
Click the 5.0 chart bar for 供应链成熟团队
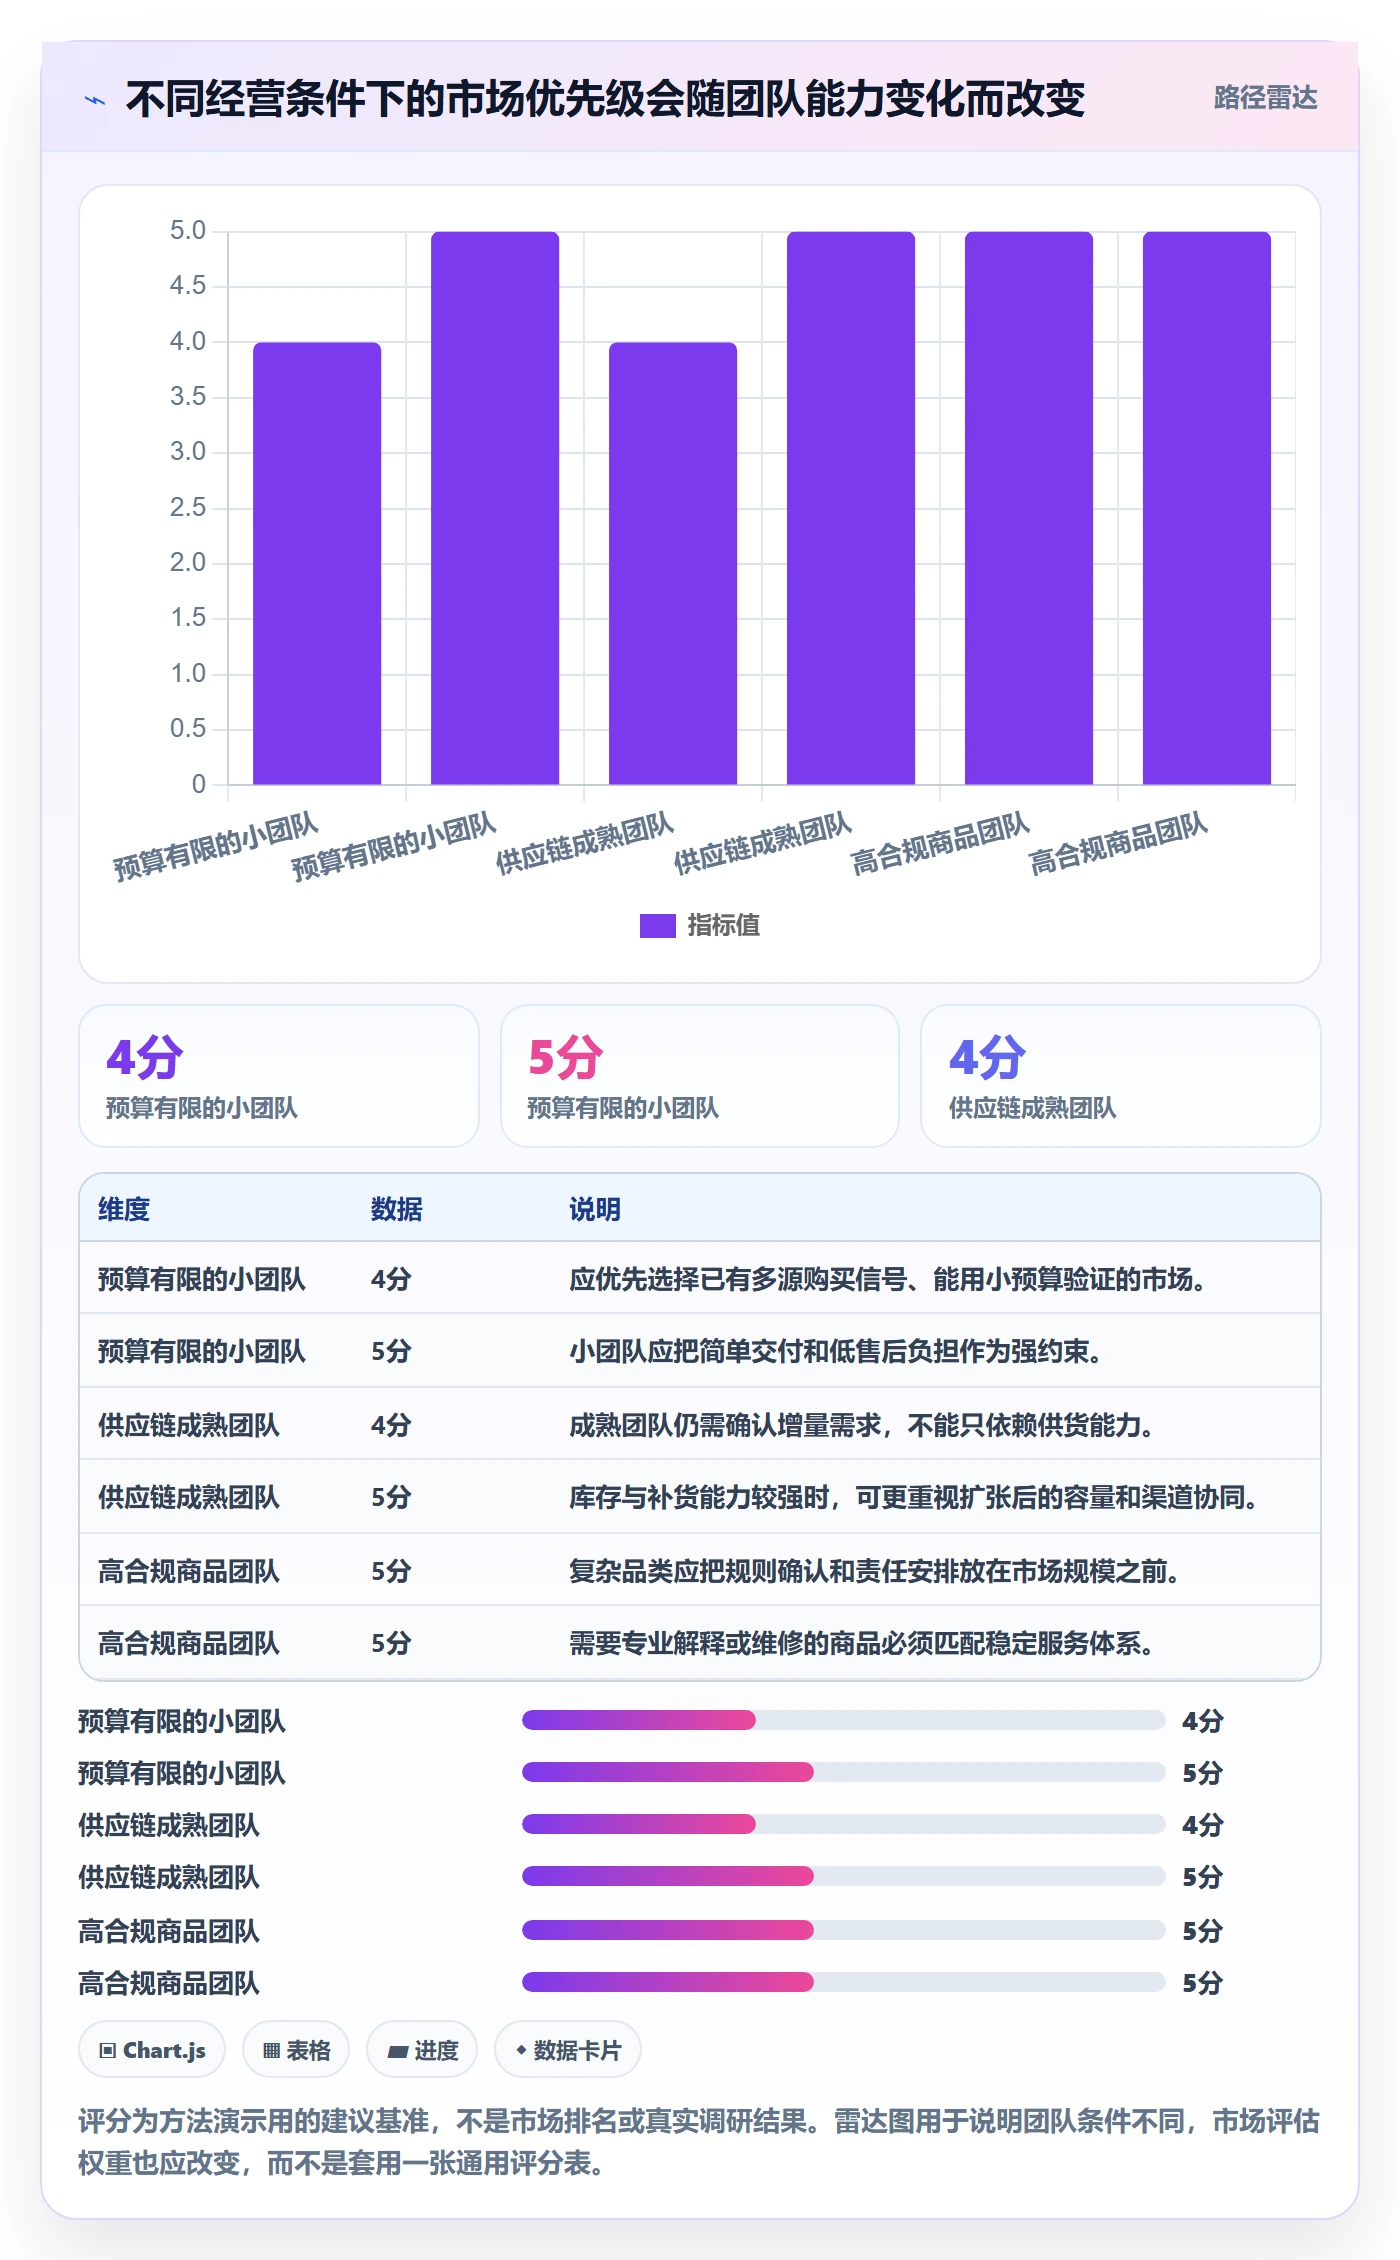coord(851,508)
